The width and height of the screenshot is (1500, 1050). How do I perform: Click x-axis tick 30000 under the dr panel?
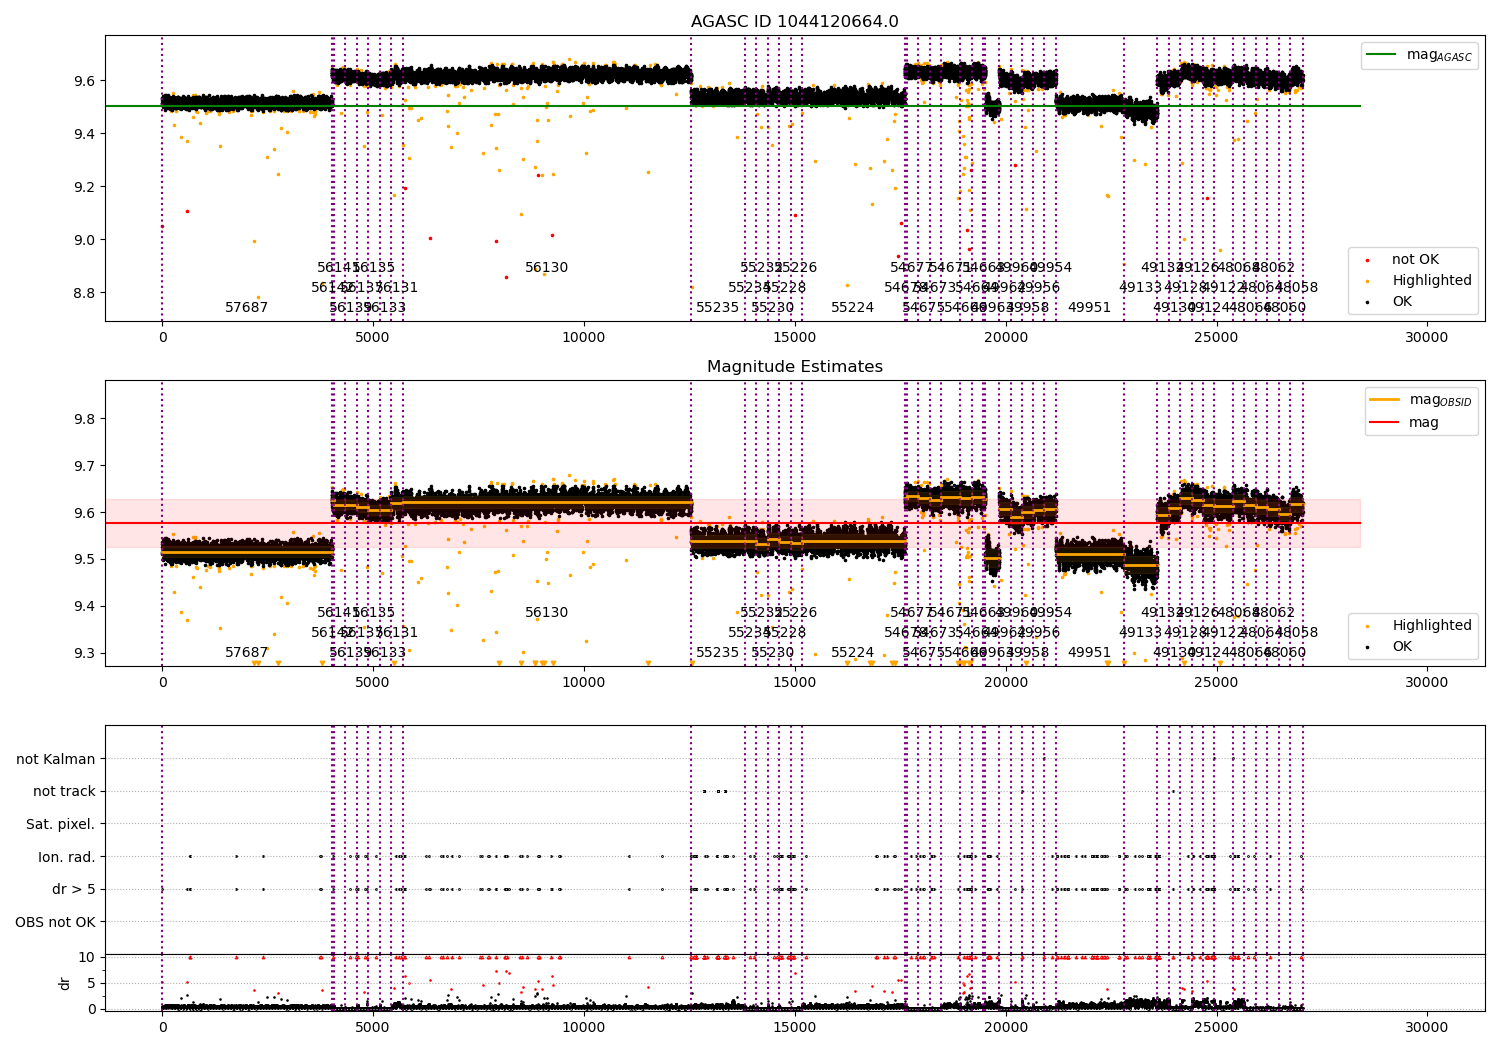(1427, 1027)
